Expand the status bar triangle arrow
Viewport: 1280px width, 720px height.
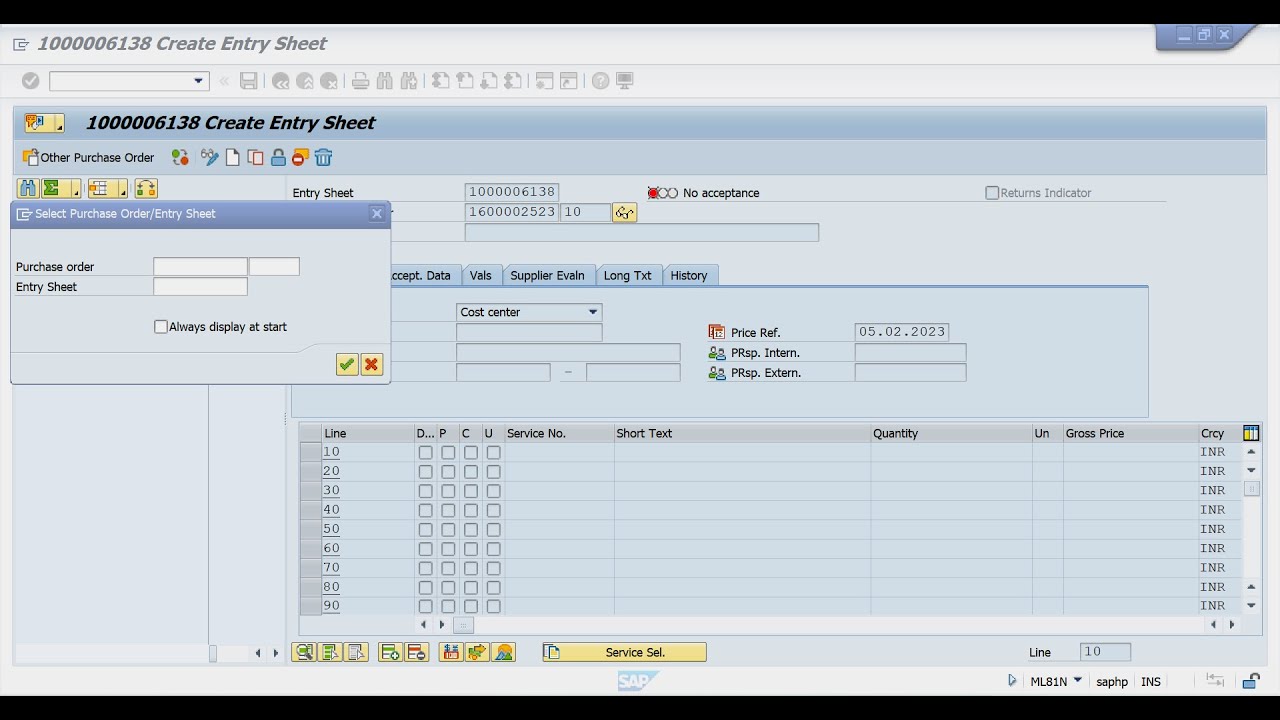1011,681
